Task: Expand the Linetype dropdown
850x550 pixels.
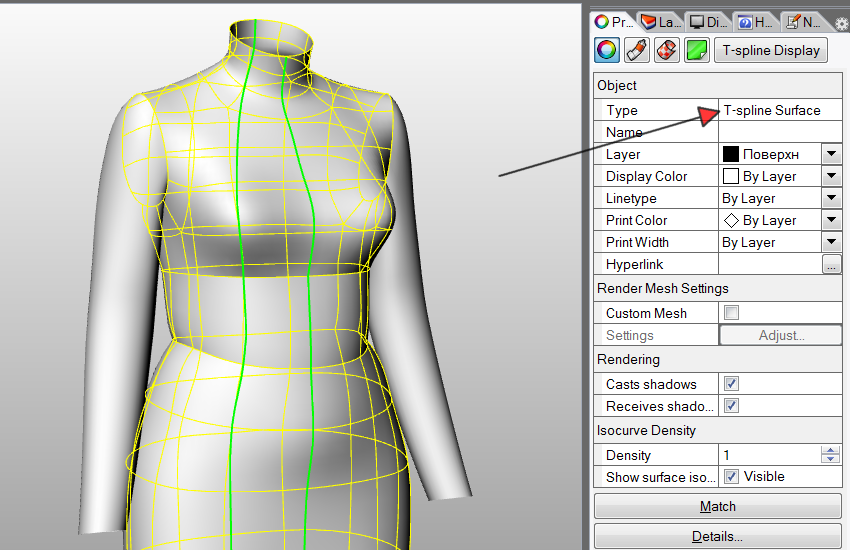Action: 831,198
